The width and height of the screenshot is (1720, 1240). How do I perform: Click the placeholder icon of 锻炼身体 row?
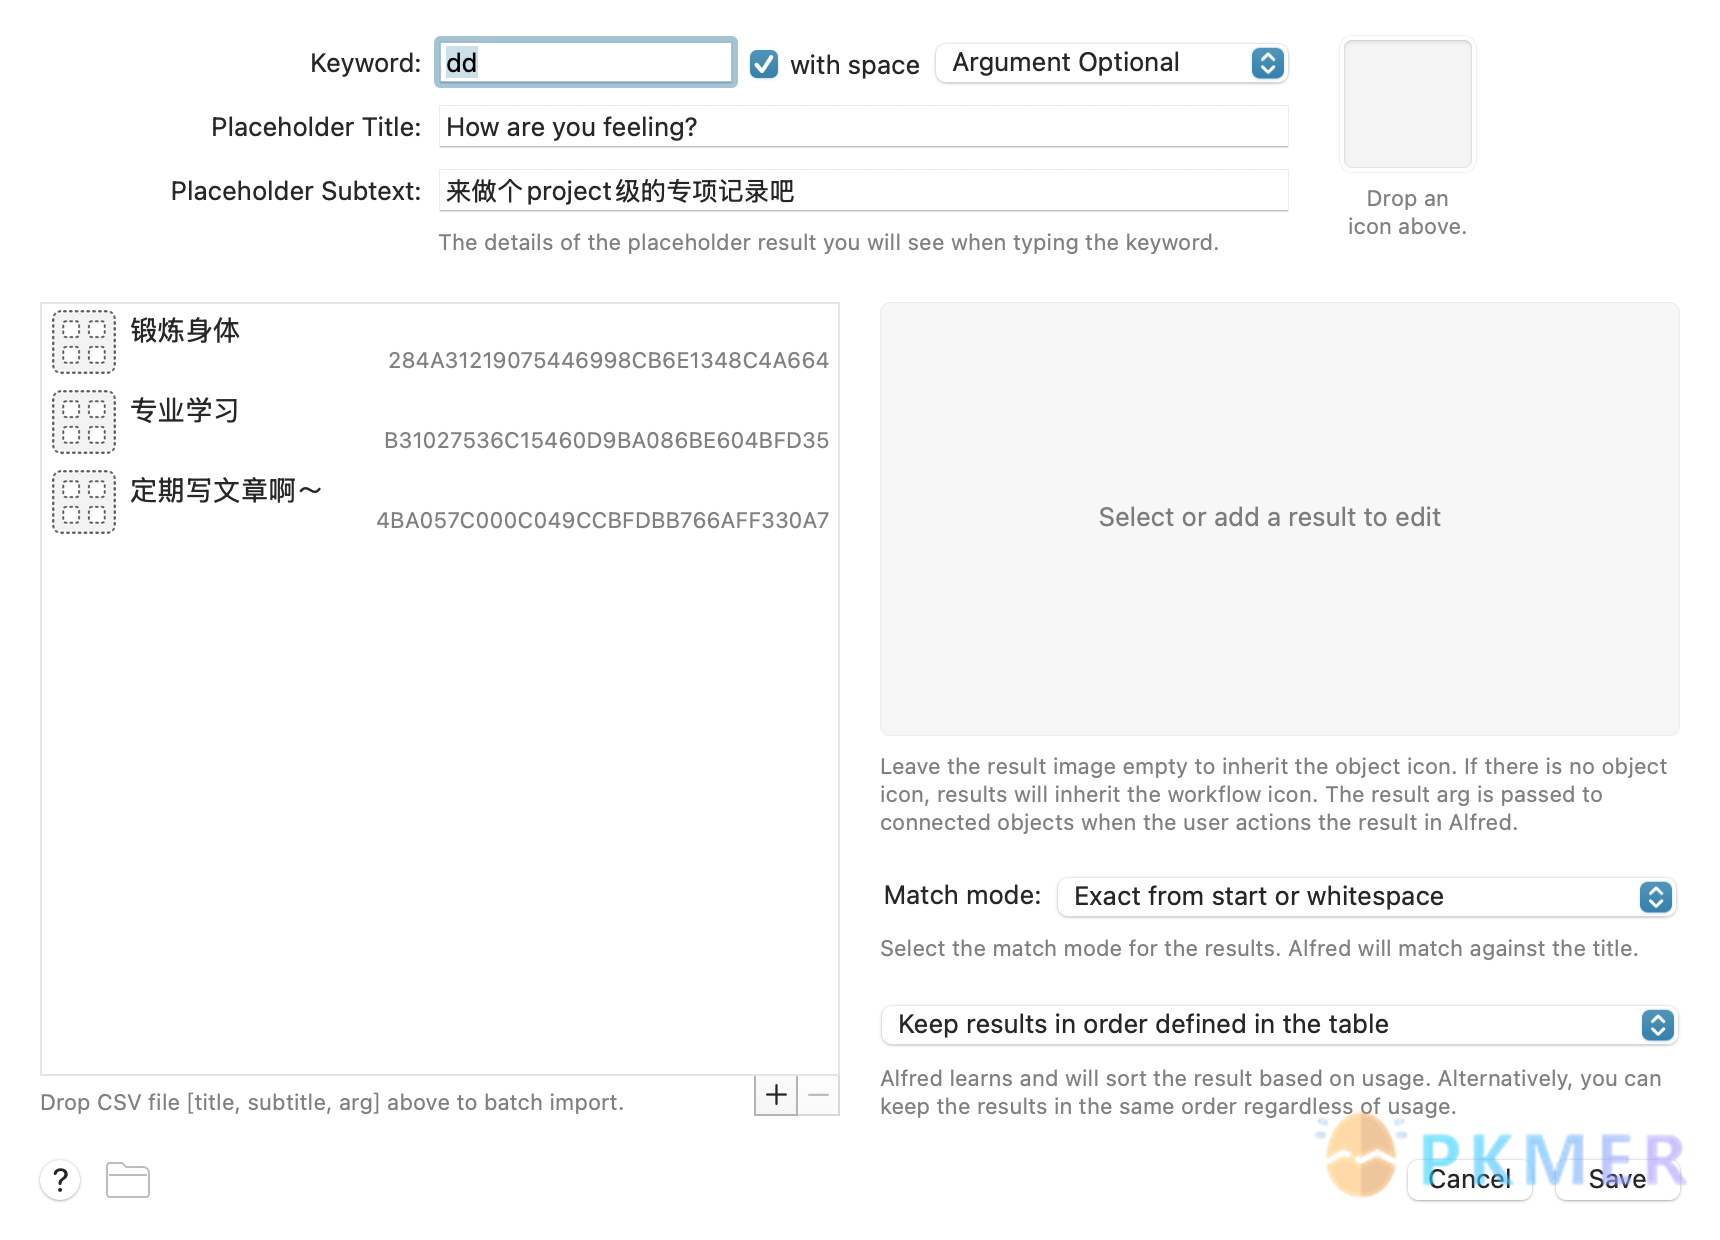tap(84, 342)
